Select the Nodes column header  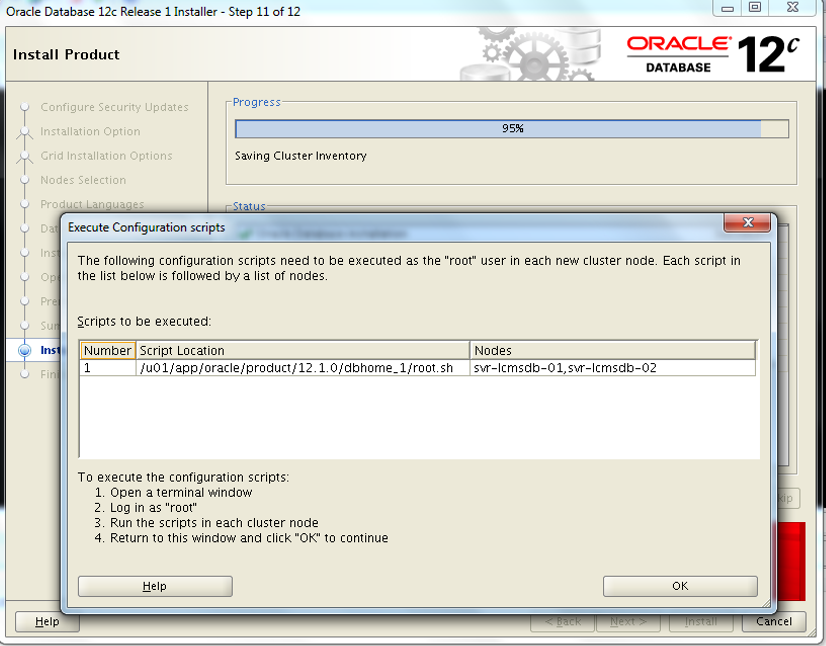pyautogui.click(x=613, y=350)
